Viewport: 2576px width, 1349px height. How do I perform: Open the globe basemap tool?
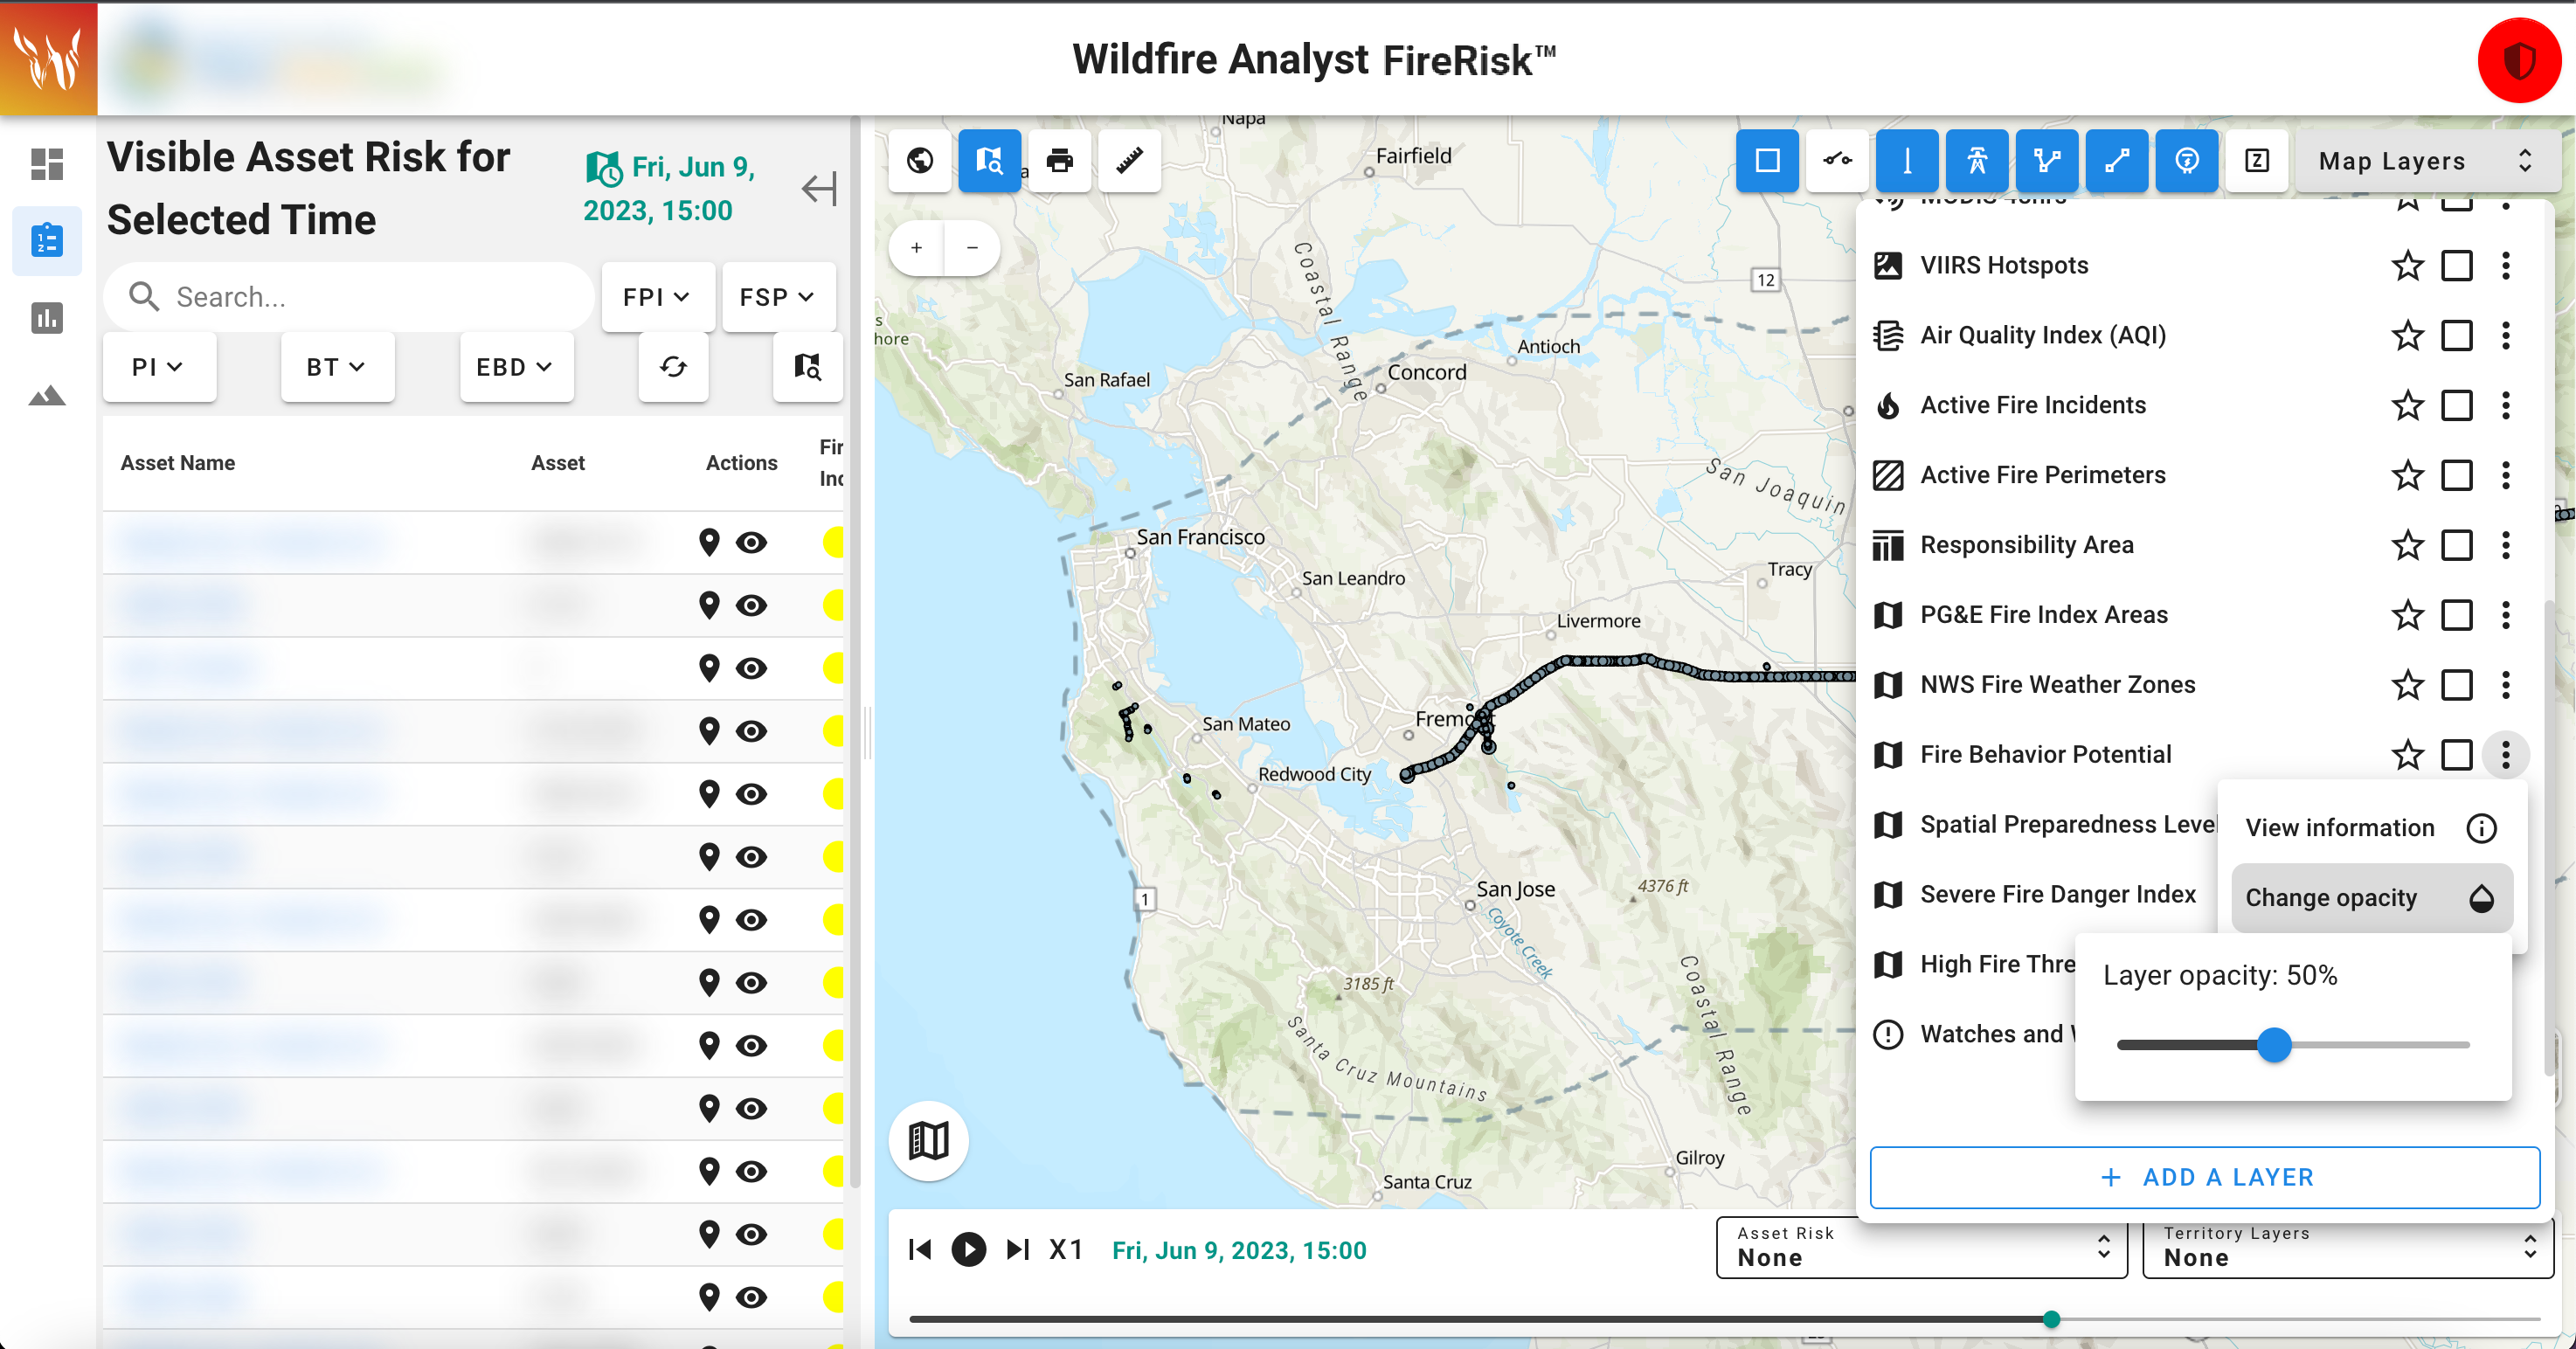pyautogui.click(x=919, y=160)
